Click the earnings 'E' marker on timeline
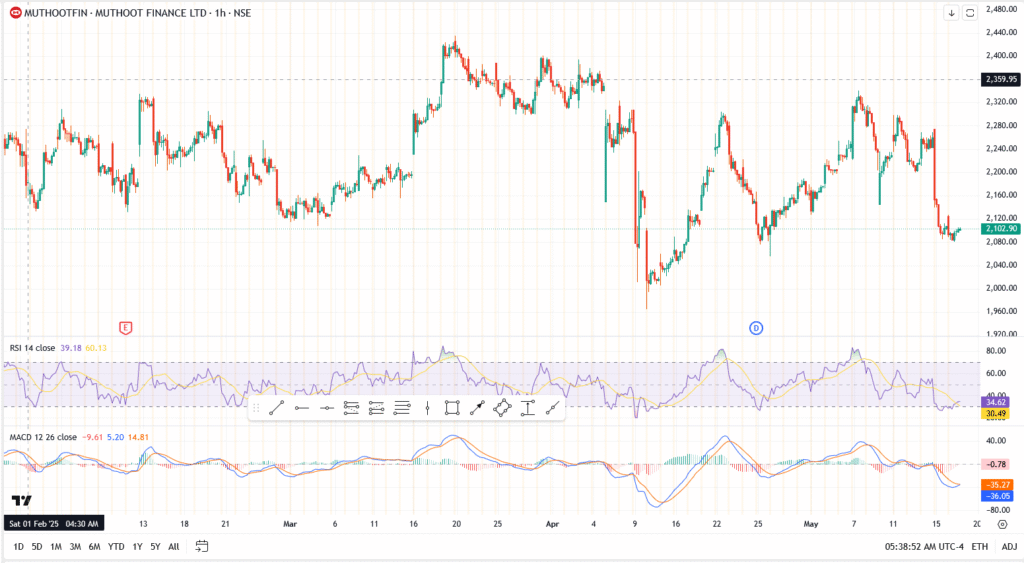This screenshot has width=1024, height=563. coord(126,327)
